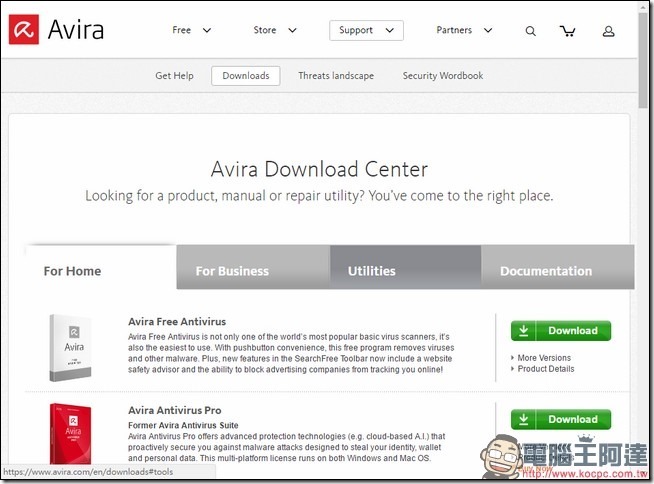654x484 pixels.
Task: Open Product Details link for Free Antivirus
Action: pos(546,368)
